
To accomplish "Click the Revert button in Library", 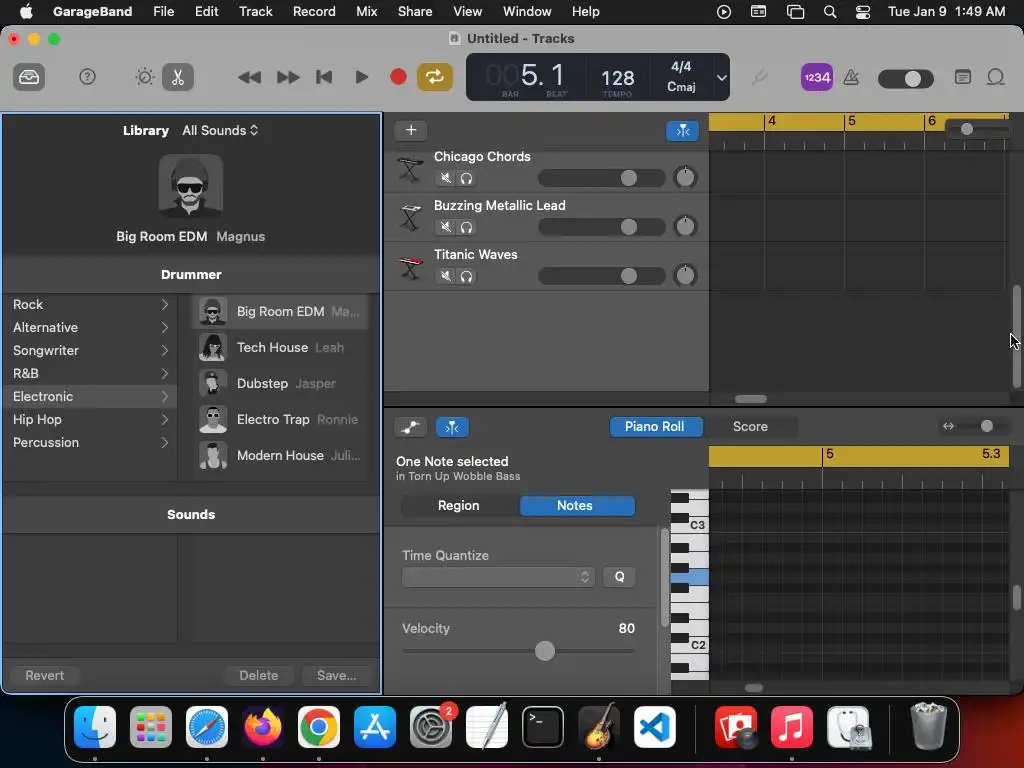I will click(x=44, y=675).
